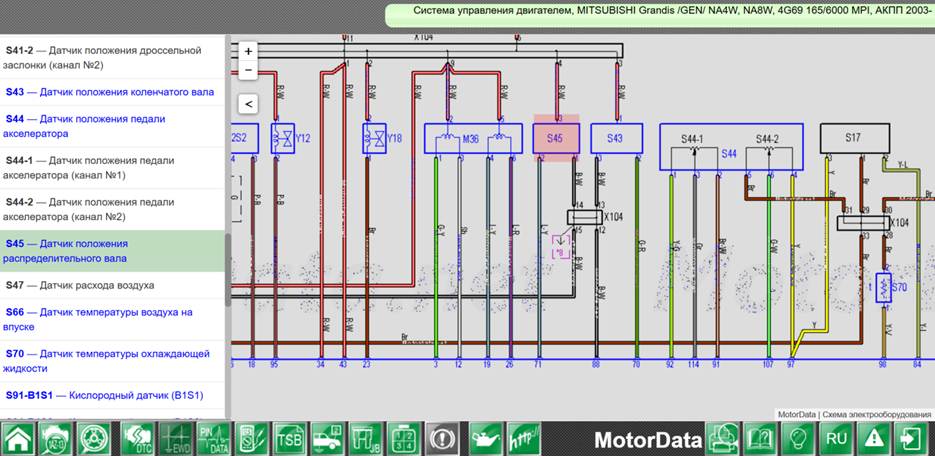The width and height of the screenshot is (935, 456).
Task: Click S47 air flow sensor text
Action: click(x=80, y=285)
